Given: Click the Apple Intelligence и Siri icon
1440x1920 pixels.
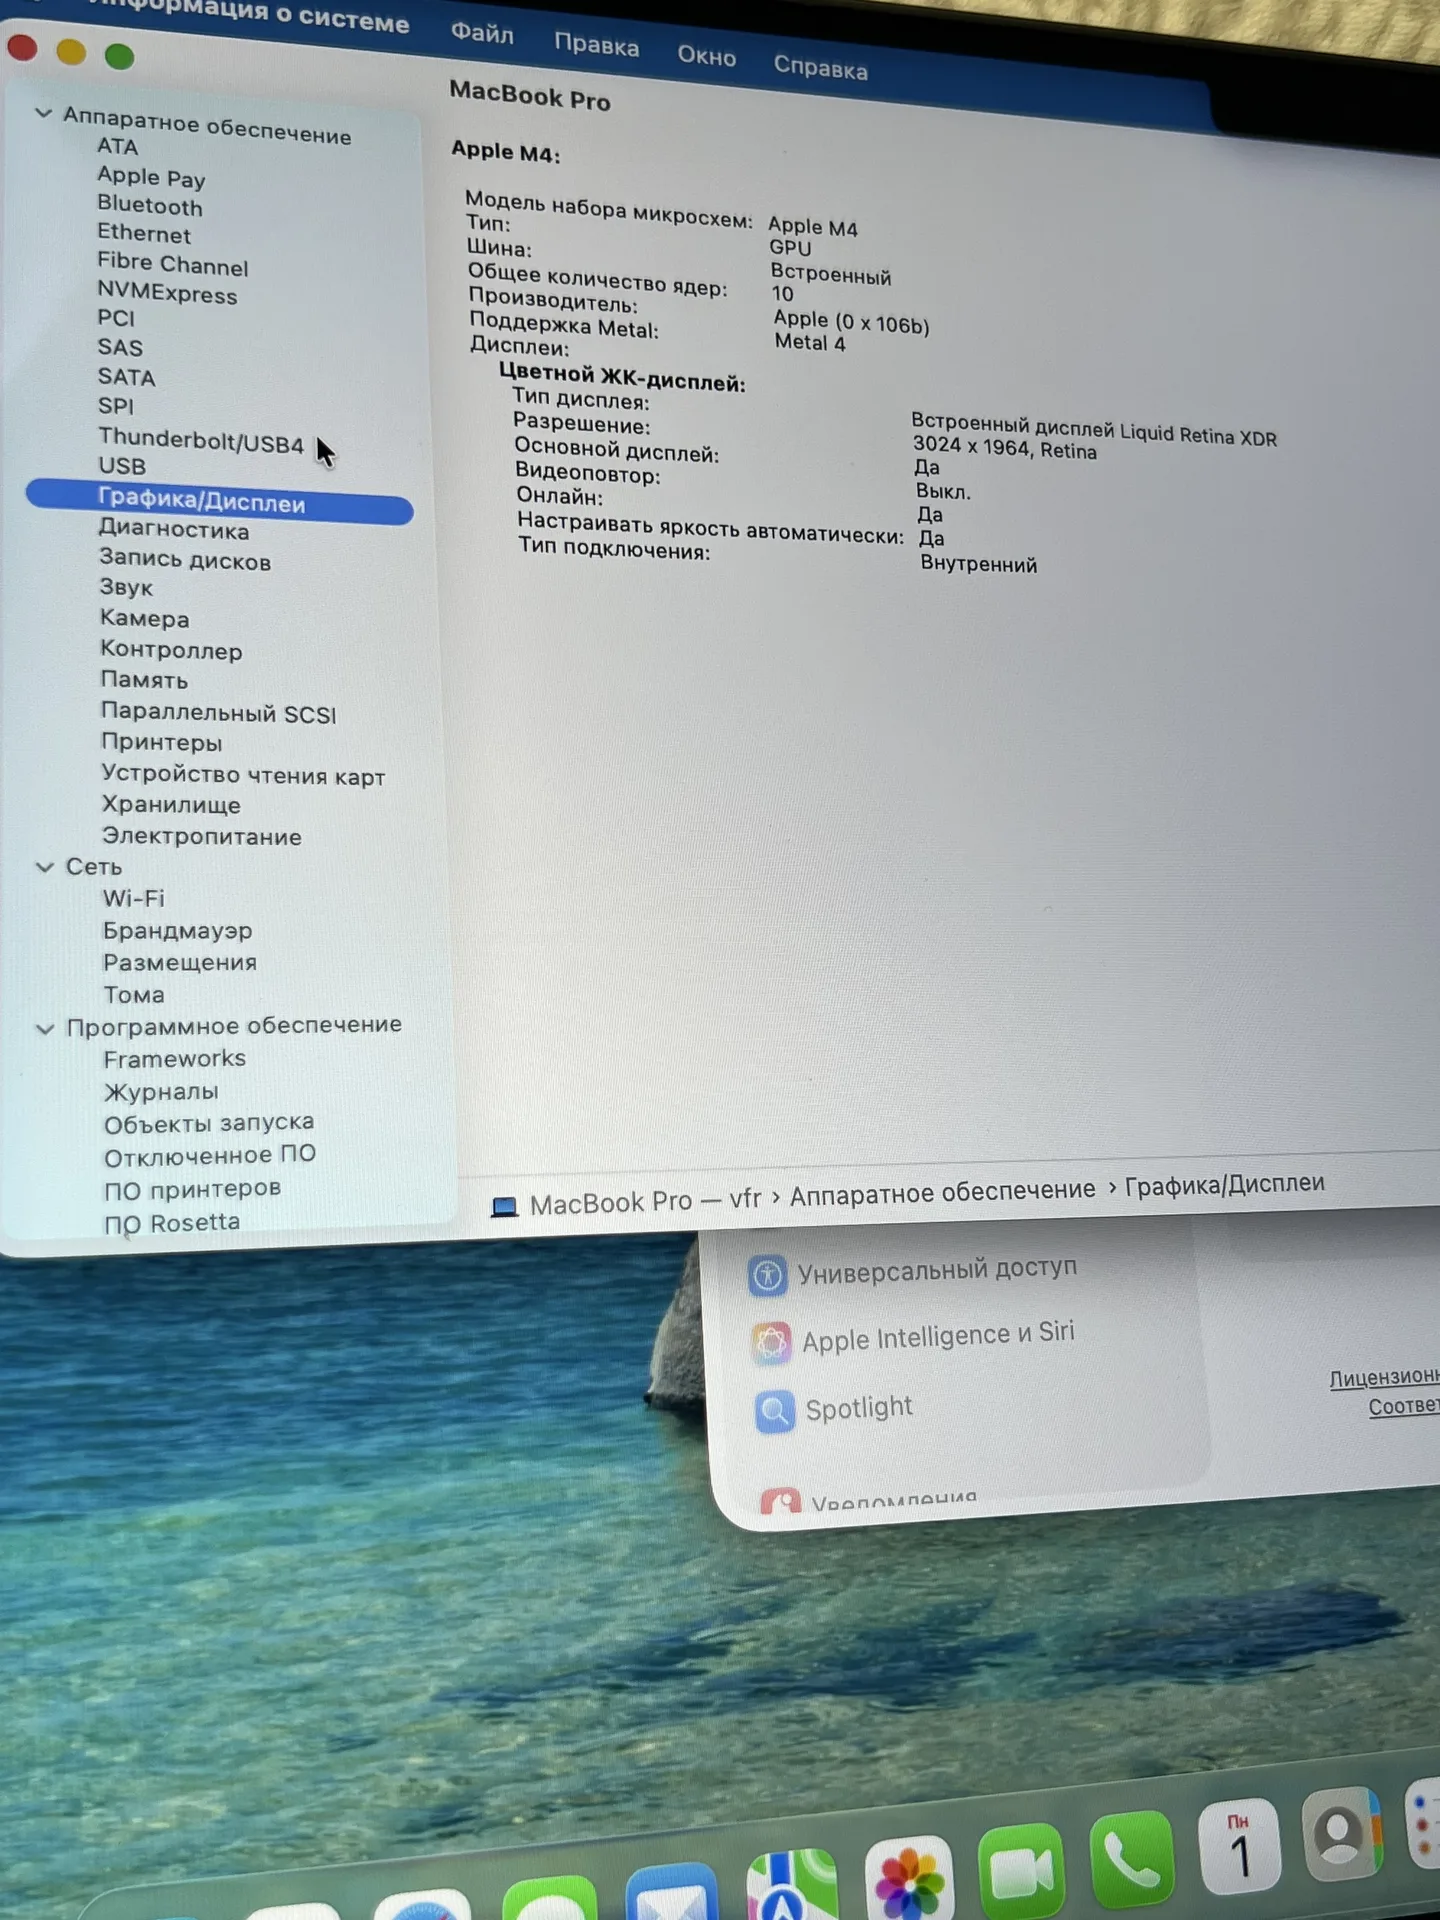Looking at the screenshot, I should click(x=771, y=1343).
